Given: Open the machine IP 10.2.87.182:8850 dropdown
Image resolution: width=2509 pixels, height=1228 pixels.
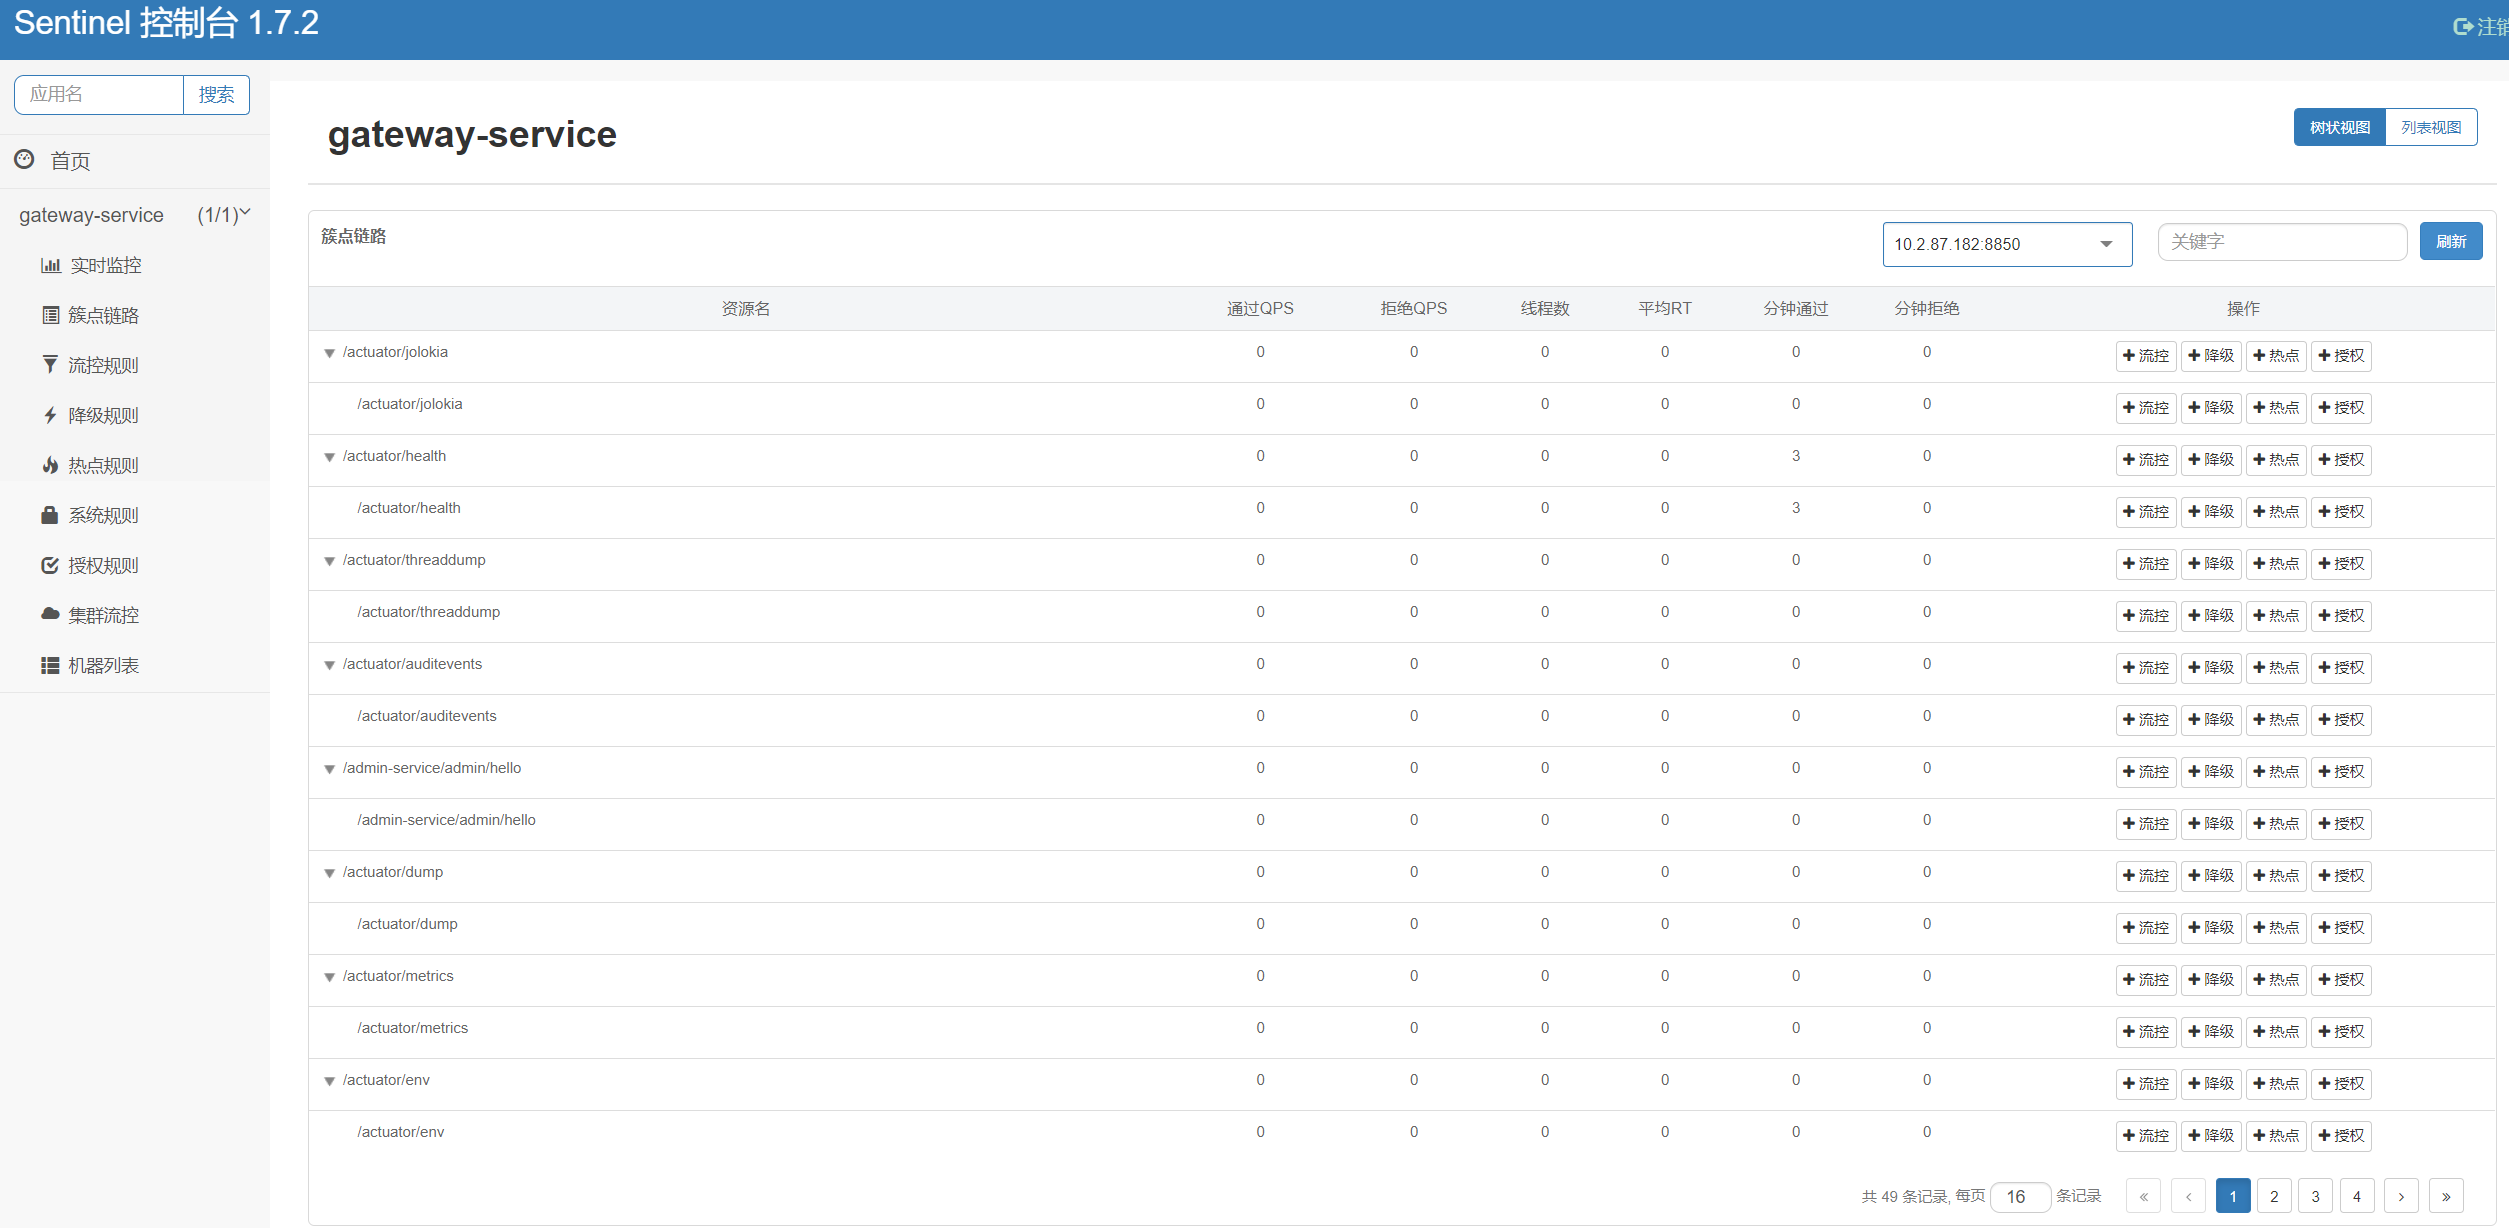Looking at the screenshot, I should [x=2006, y=244].
